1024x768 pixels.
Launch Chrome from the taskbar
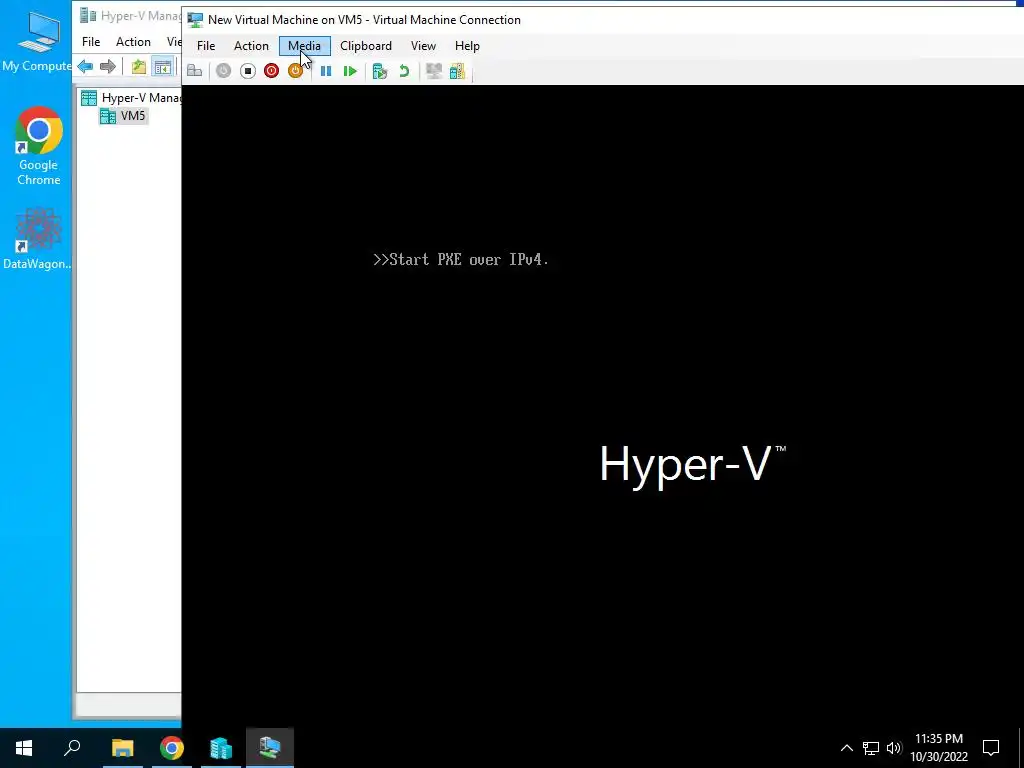click(x=172, y=748)
